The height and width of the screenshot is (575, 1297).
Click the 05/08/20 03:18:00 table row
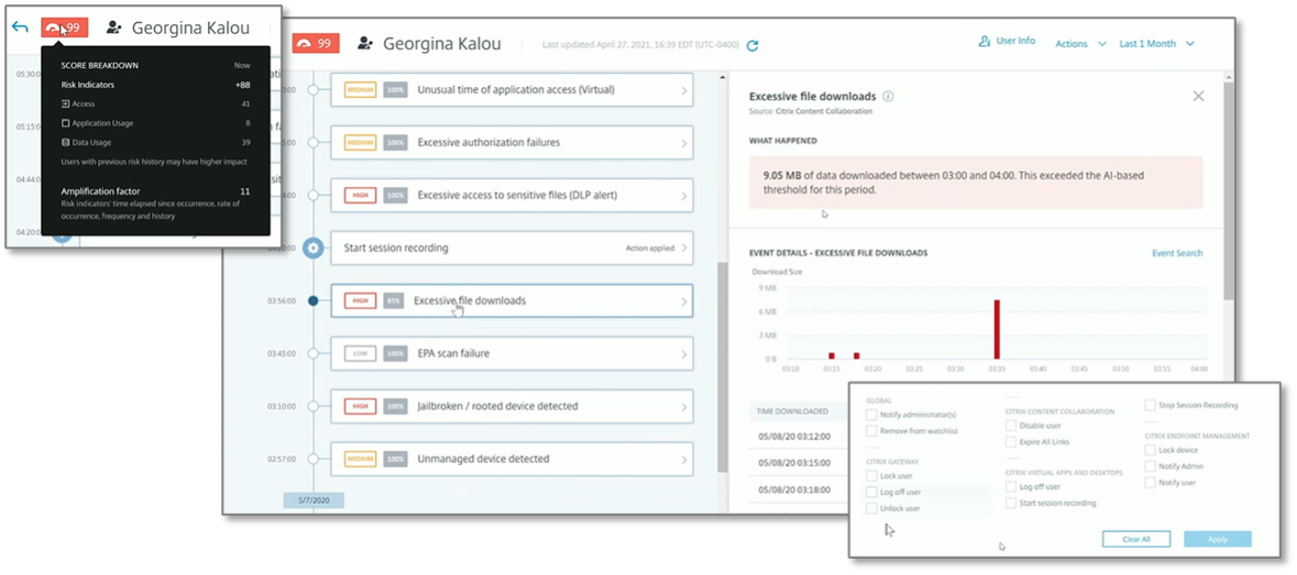(799, 489)
